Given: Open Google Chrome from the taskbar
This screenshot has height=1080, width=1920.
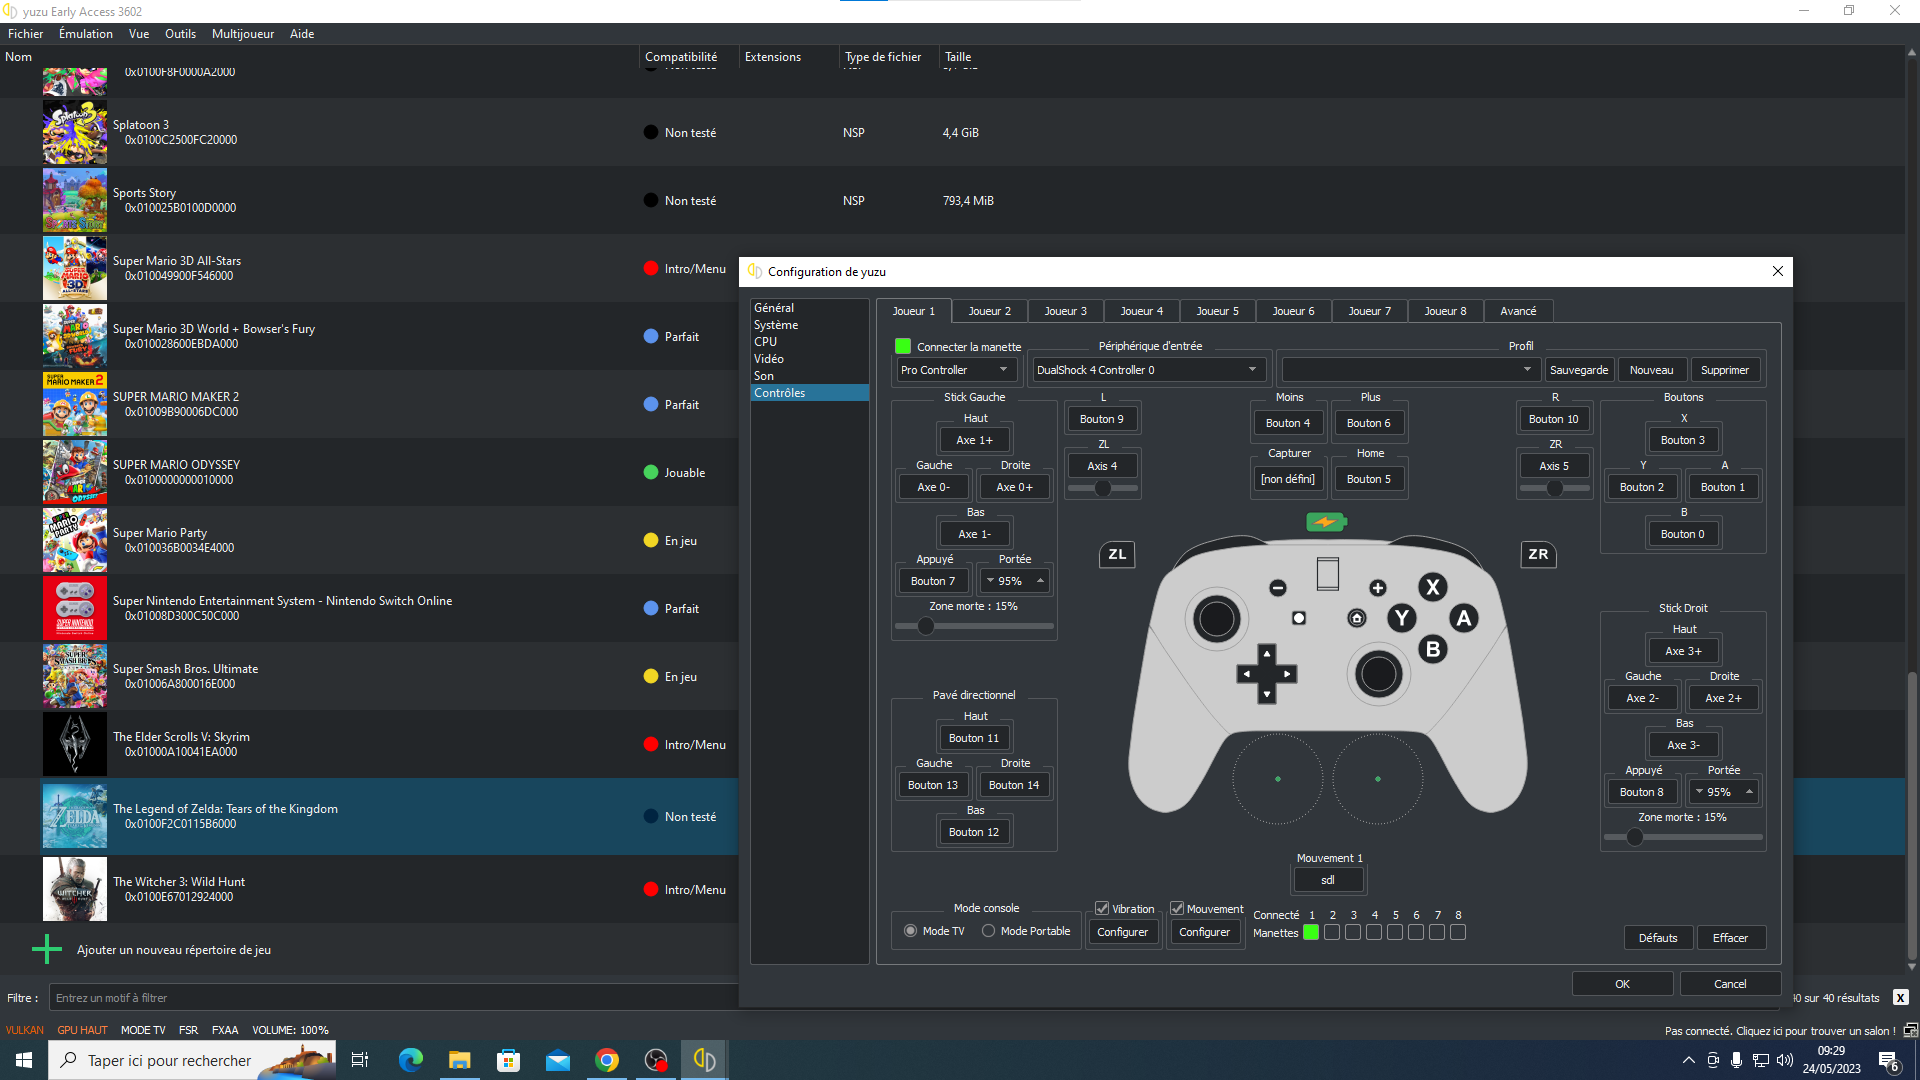Looking at the screenshot, I should (607, 1060).
